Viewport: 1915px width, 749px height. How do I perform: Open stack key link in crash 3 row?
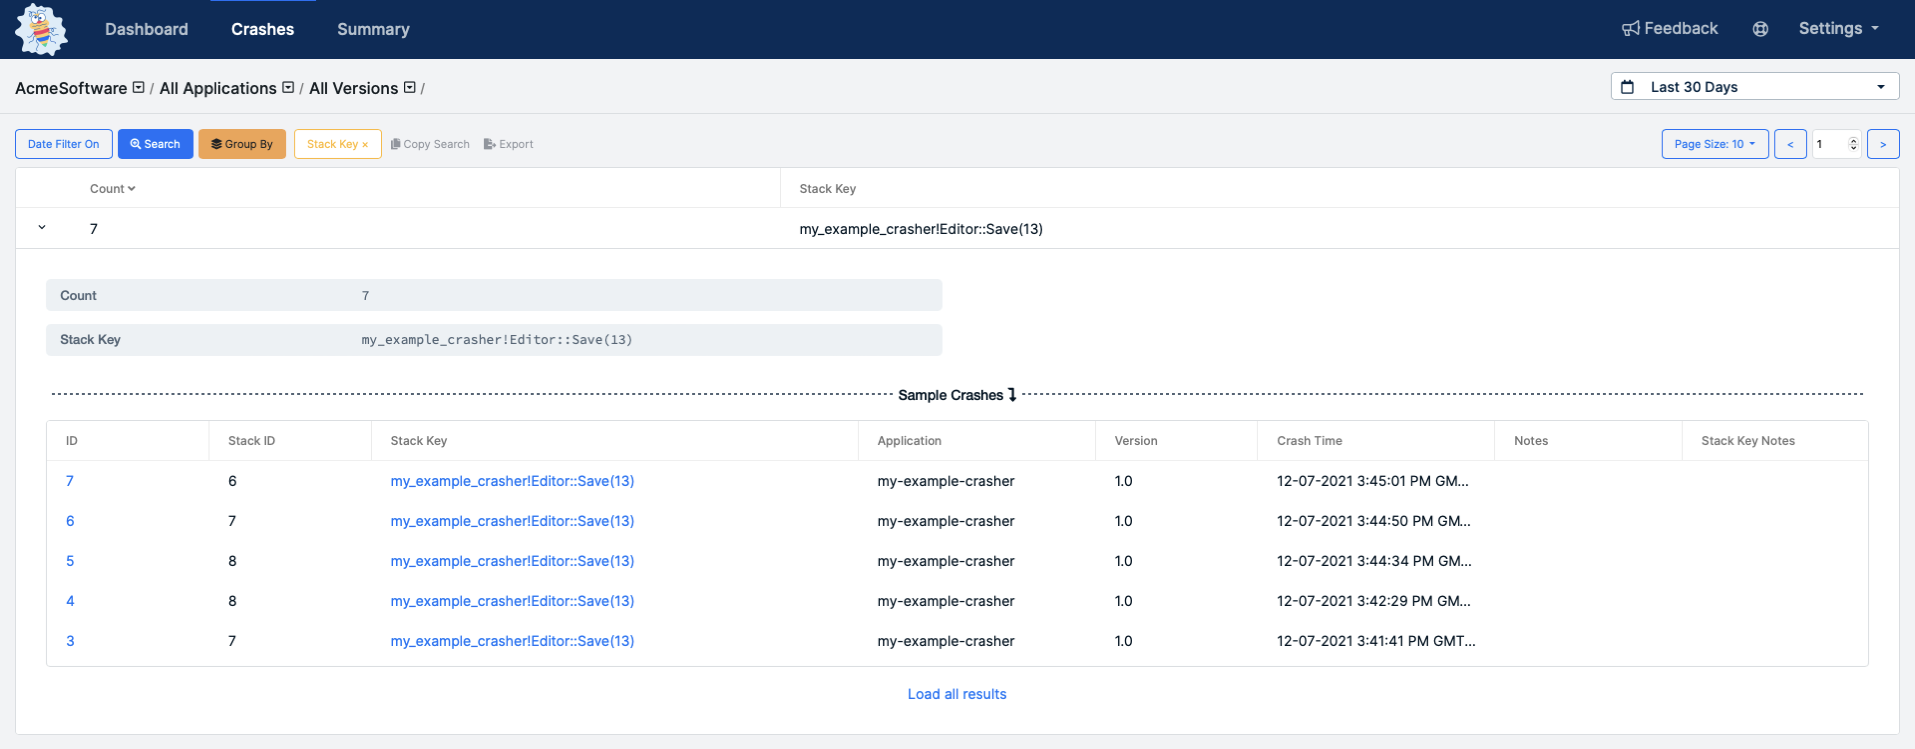[x=512, y=641]
